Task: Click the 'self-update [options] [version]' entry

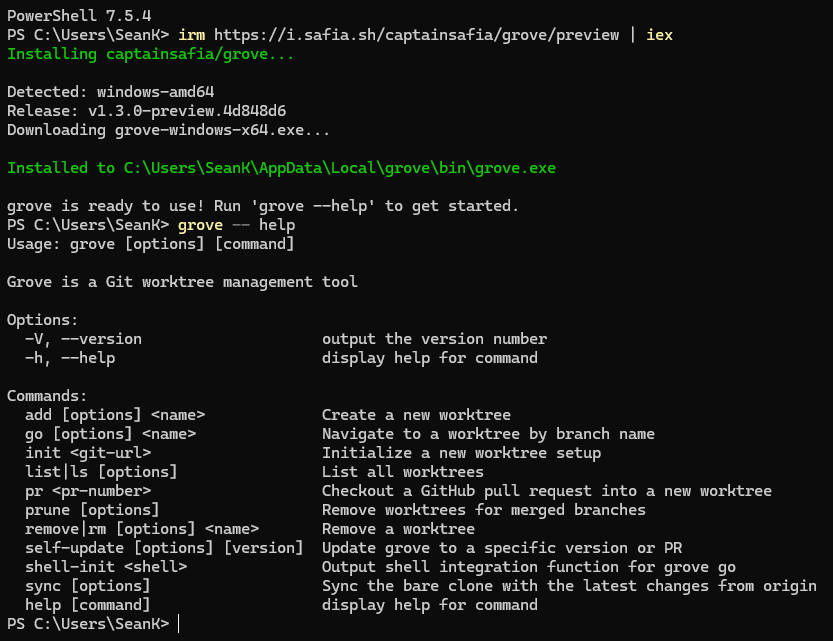Action: click(x=164, y=548)
